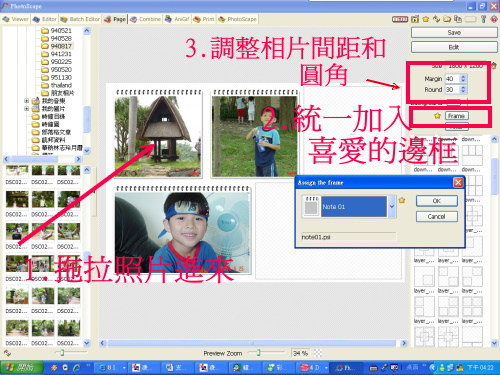Increase the Round value with up arrow
The image size is (500, 375).
[463, 87]
